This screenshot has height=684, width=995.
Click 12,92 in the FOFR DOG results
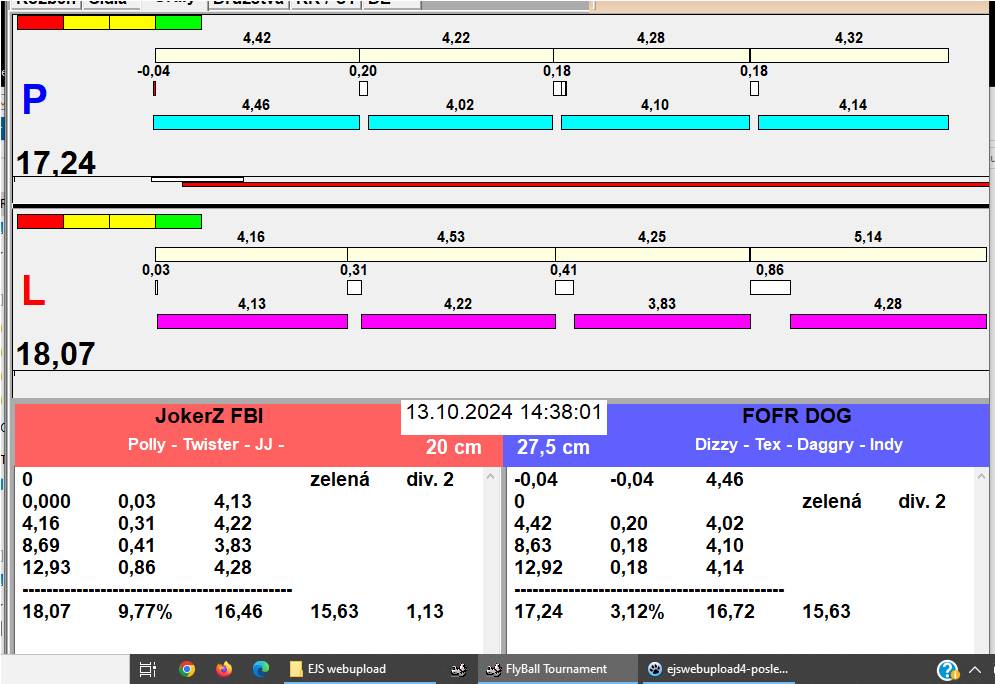(538, 568)
